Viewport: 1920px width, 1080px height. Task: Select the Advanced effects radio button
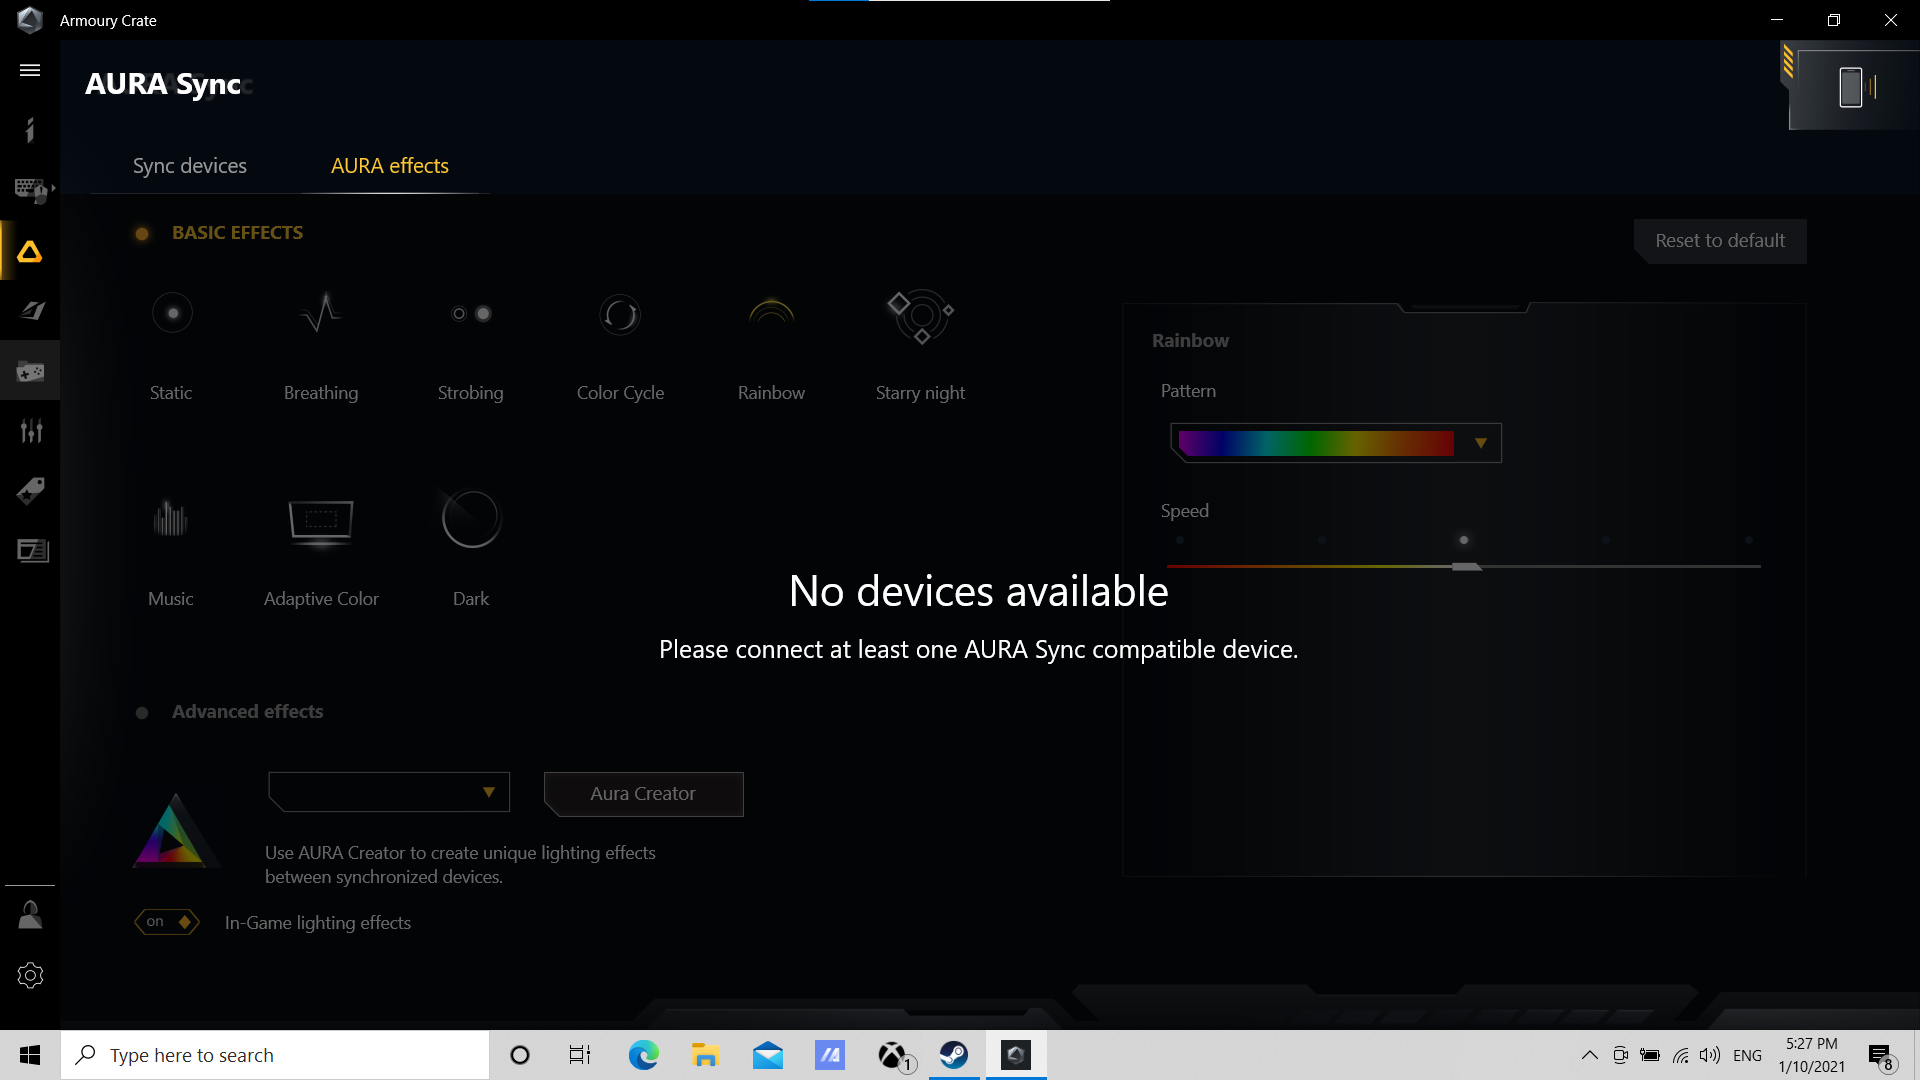142,713
